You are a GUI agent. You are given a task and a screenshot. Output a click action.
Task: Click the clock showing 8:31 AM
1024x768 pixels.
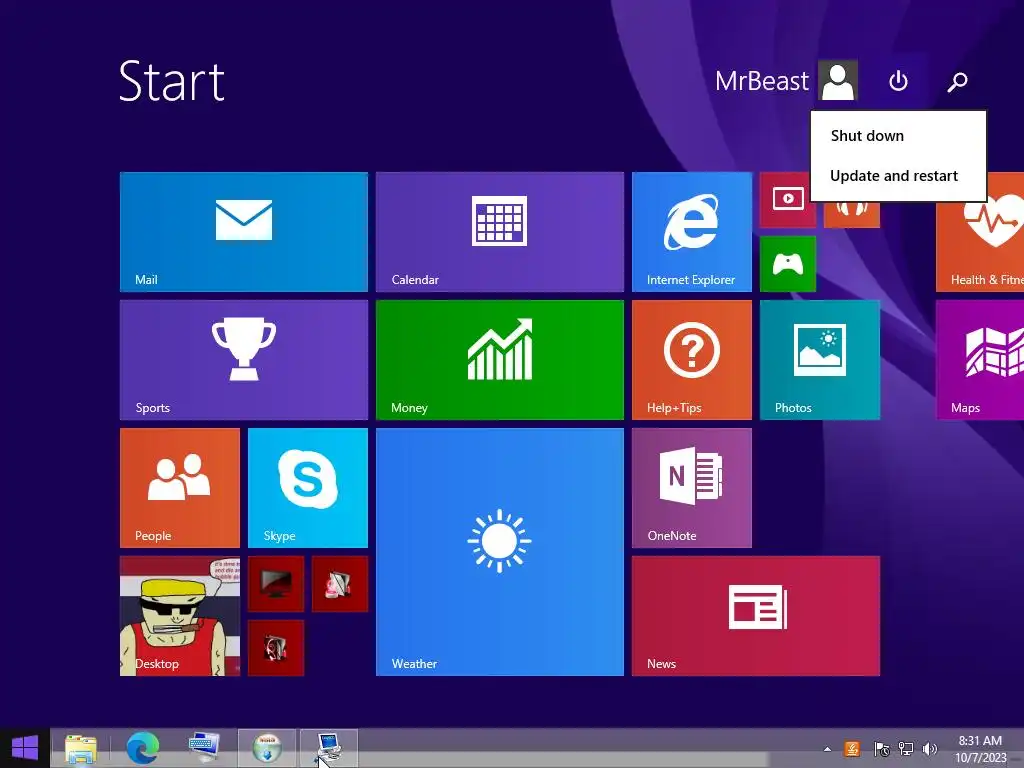(980, 749)
